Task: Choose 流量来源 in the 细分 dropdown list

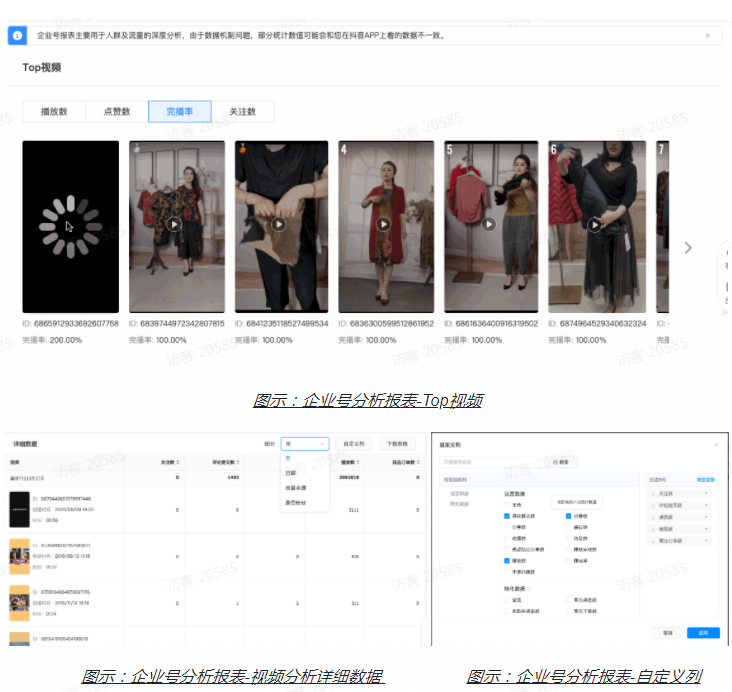Action: pyautogui.click(x=296, y=488)
